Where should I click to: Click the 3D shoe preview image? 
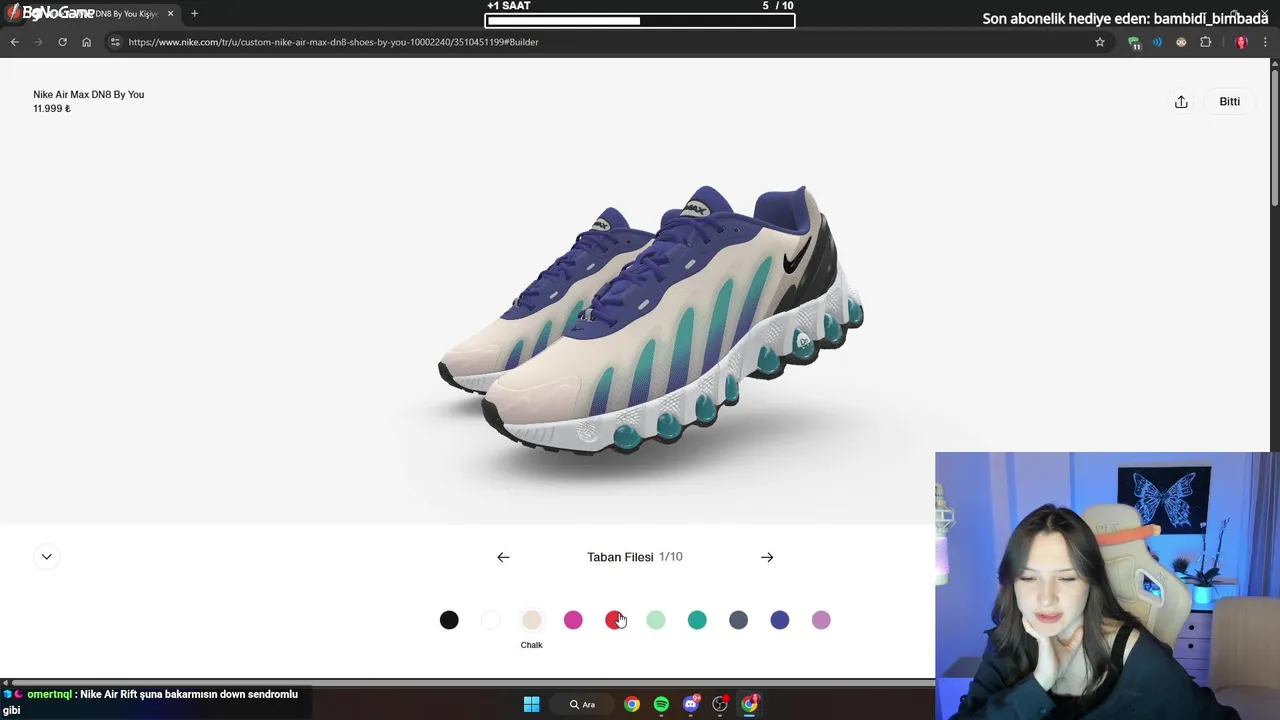(650, 318)
